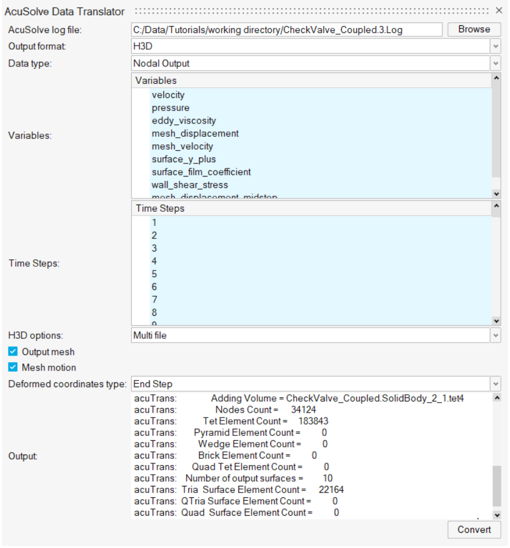
Task: Click the AcuSolve log file path field
Action: coord(287,30)
